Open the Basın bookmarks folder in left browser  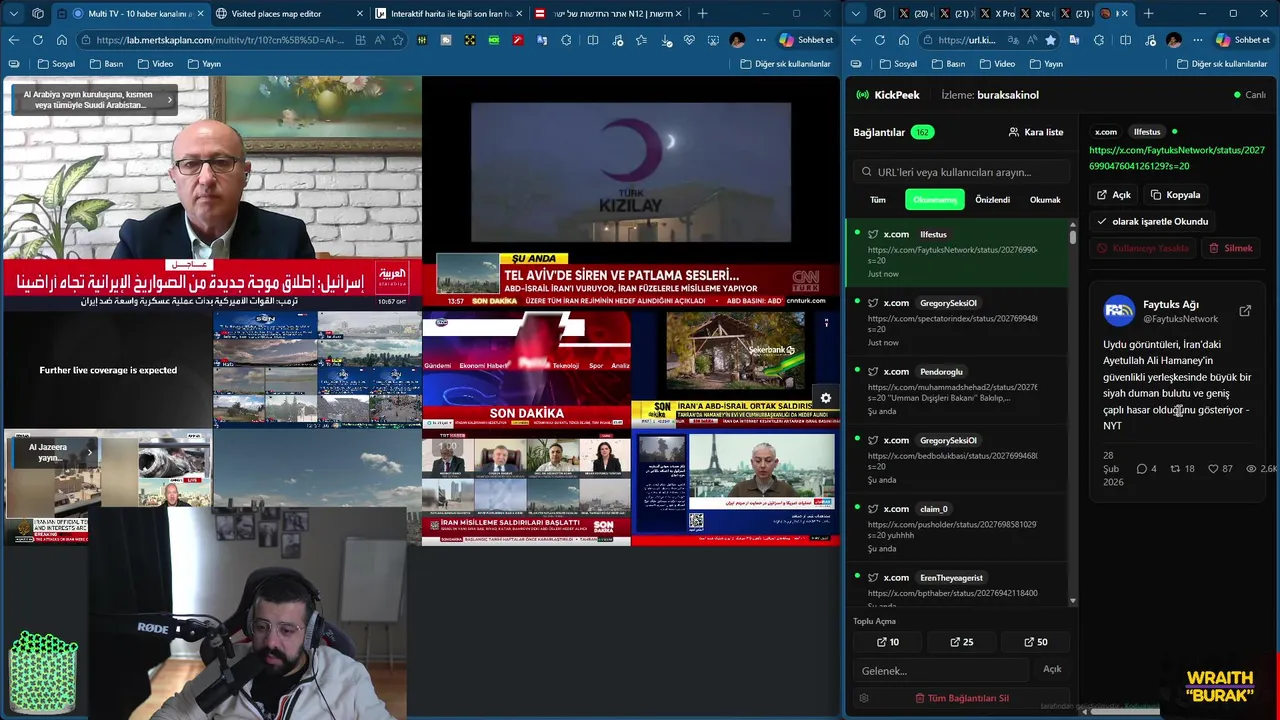tap(106, 63)
